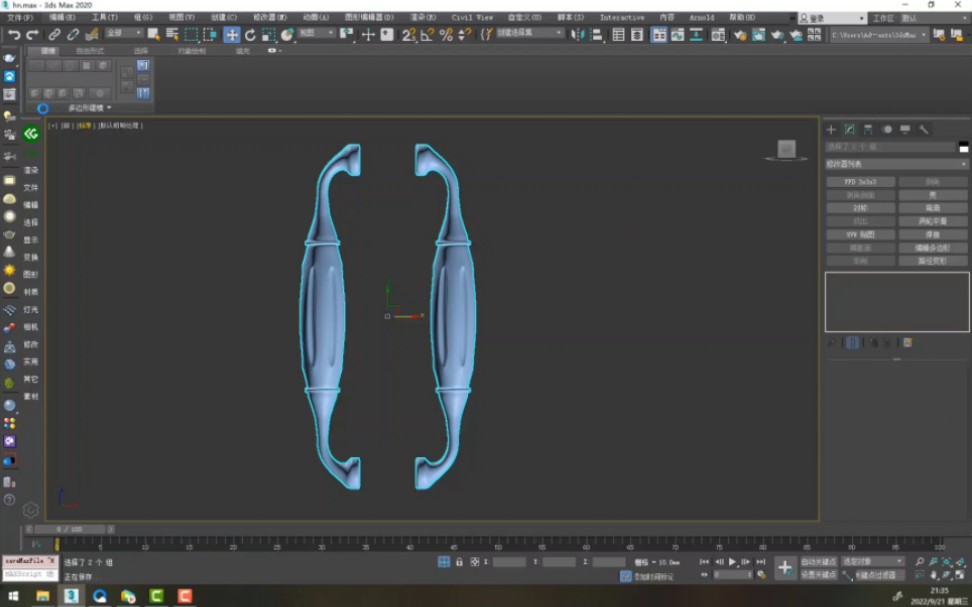
Task: Click the UVW mapping modifier button
Action: pos(860,234)
